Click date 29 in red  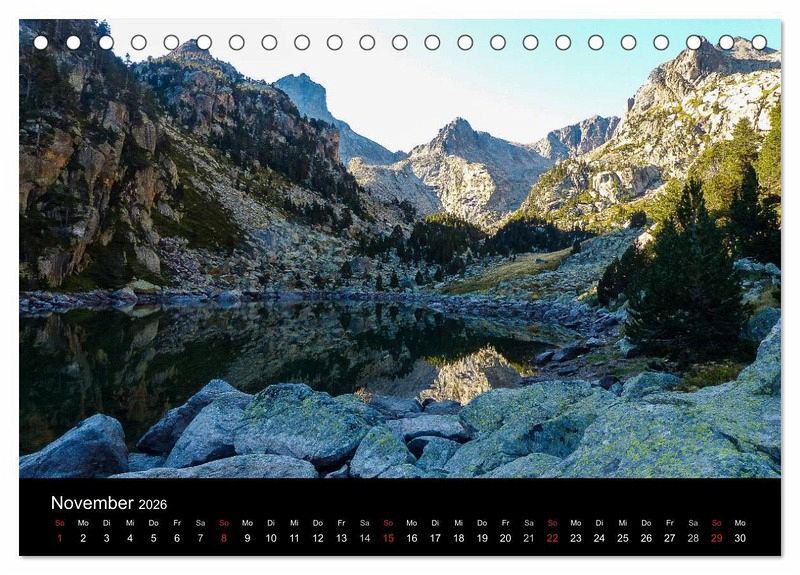(x=716, y=538)
